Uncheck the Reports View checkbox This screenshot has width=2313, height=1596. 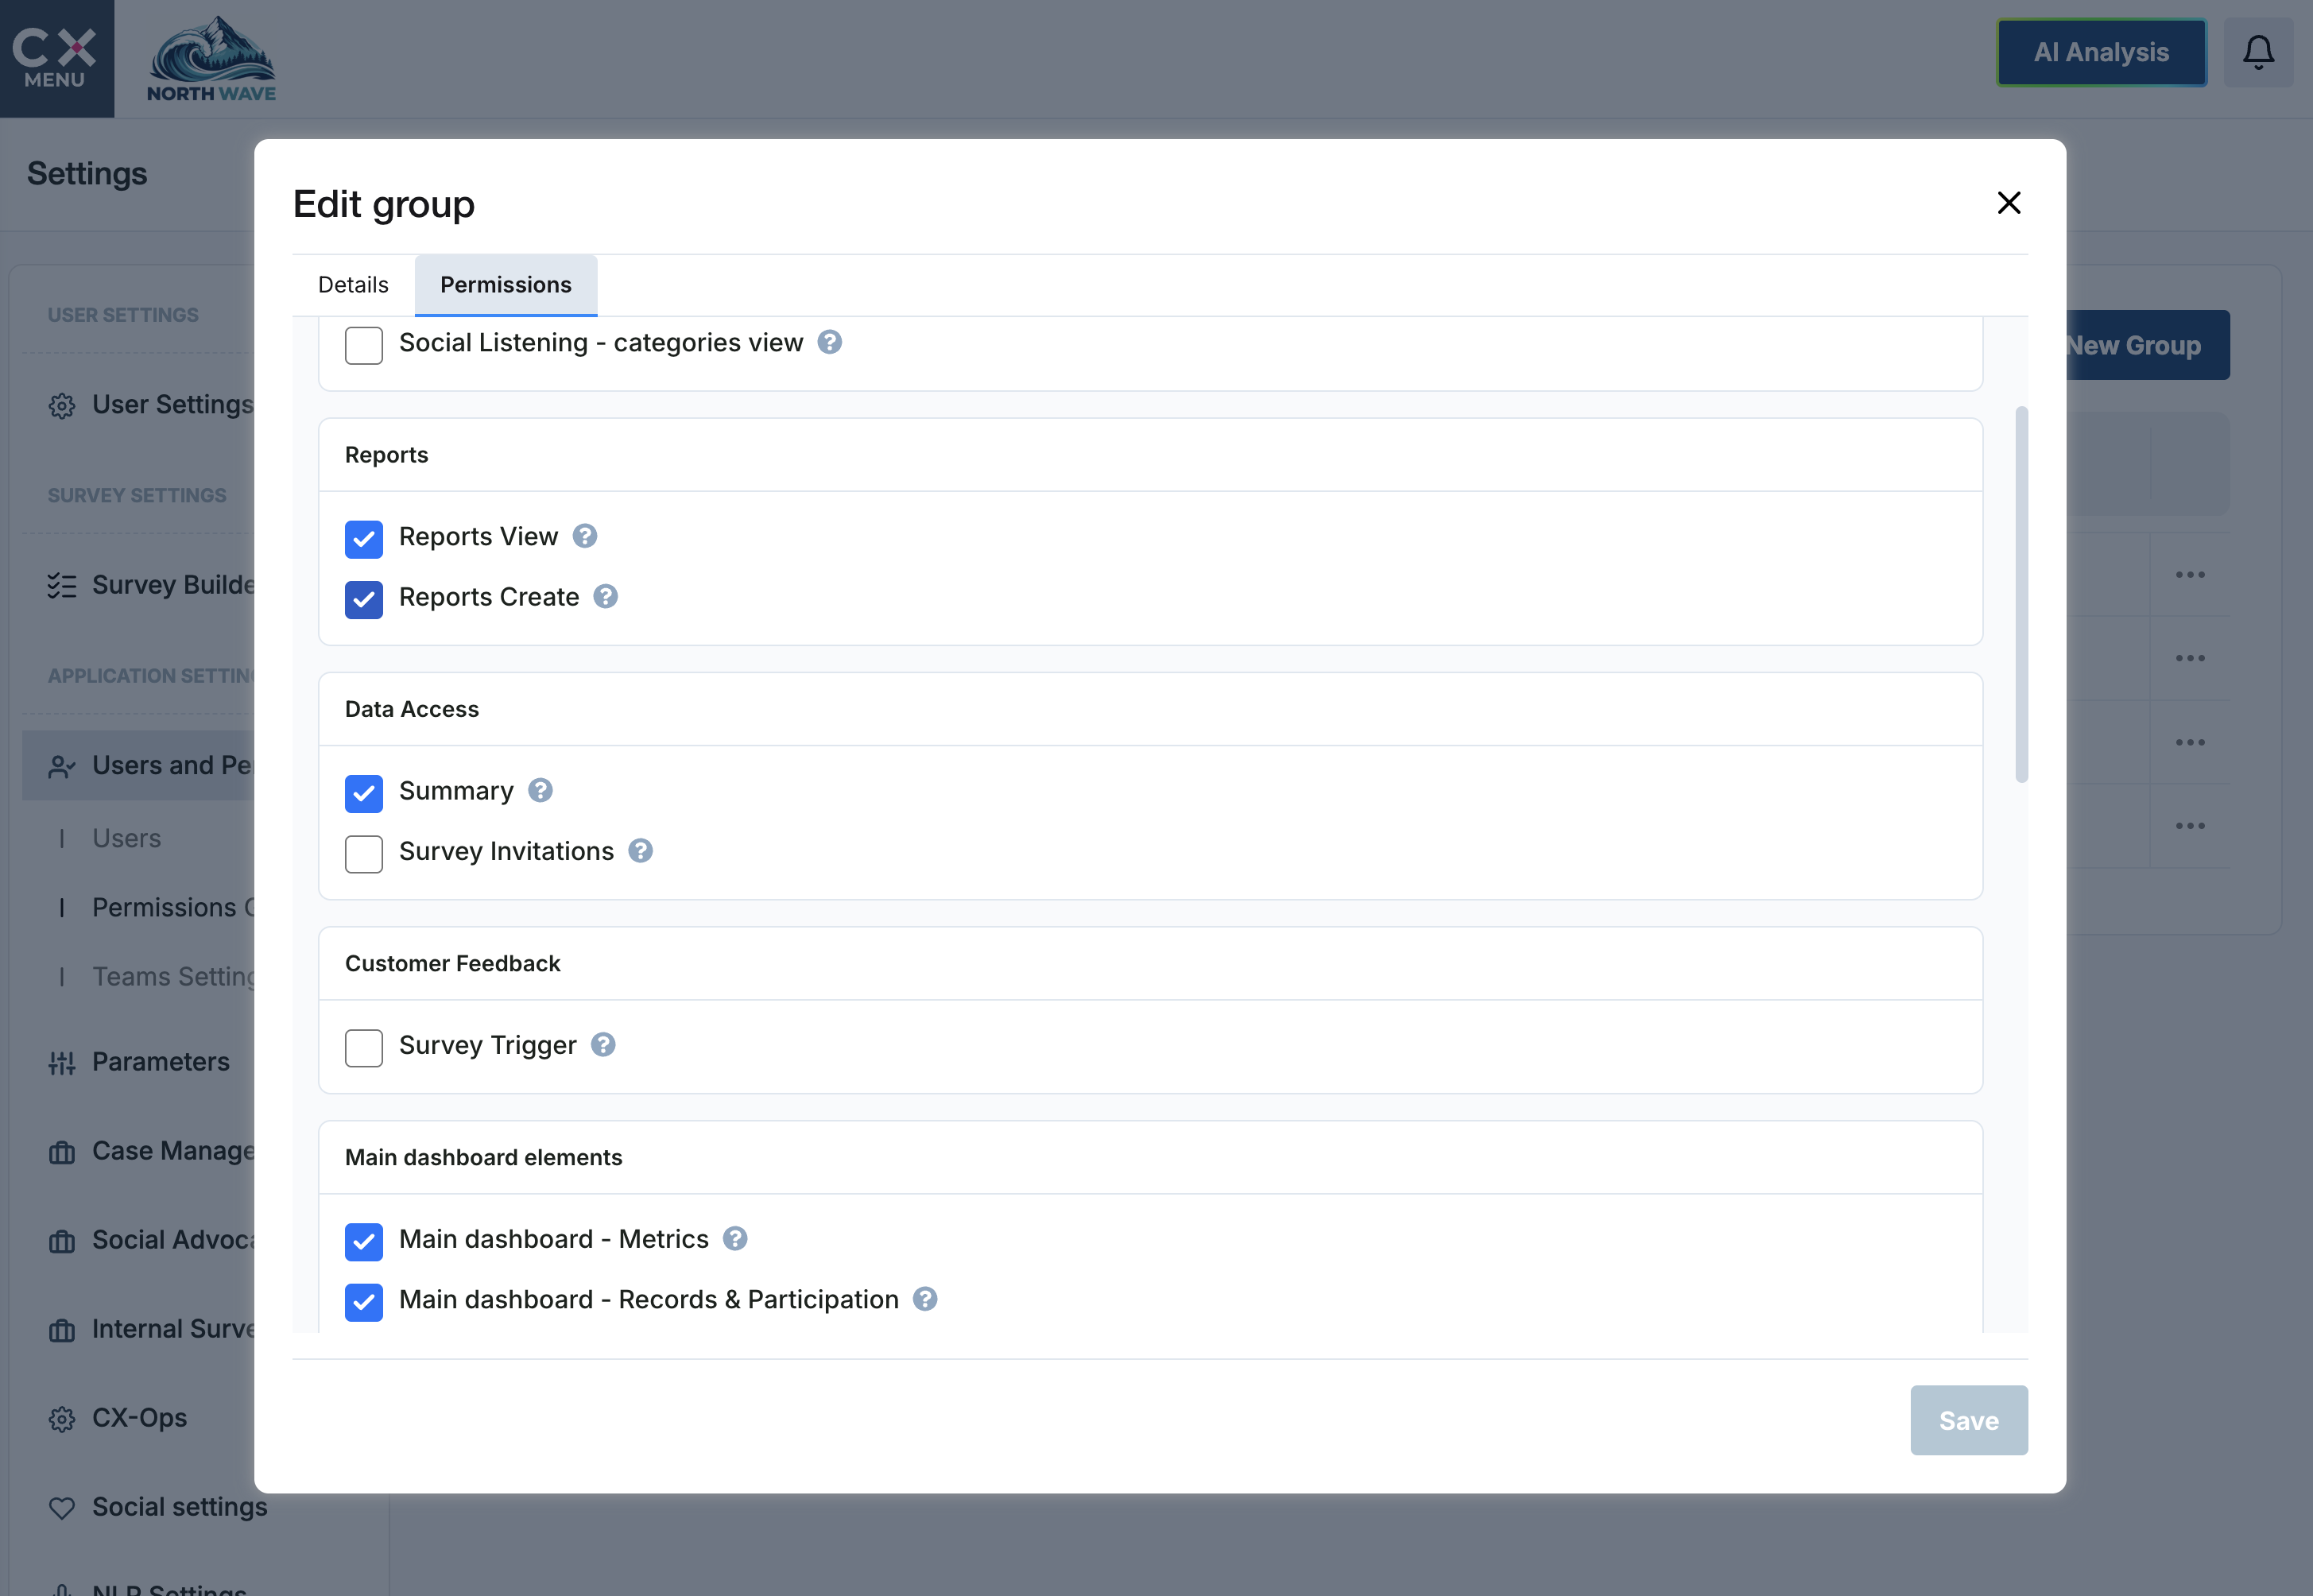coord(364,539)
